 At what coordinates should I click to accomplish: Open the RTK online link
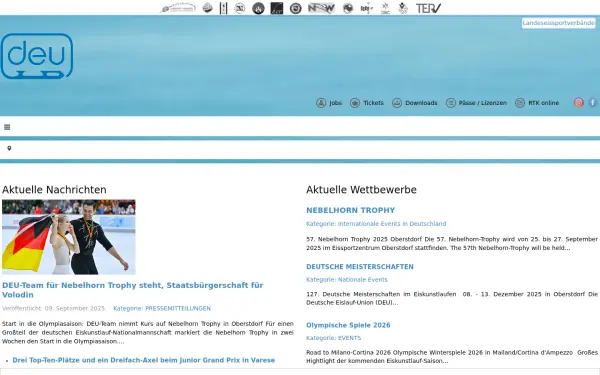click(543, 103)
